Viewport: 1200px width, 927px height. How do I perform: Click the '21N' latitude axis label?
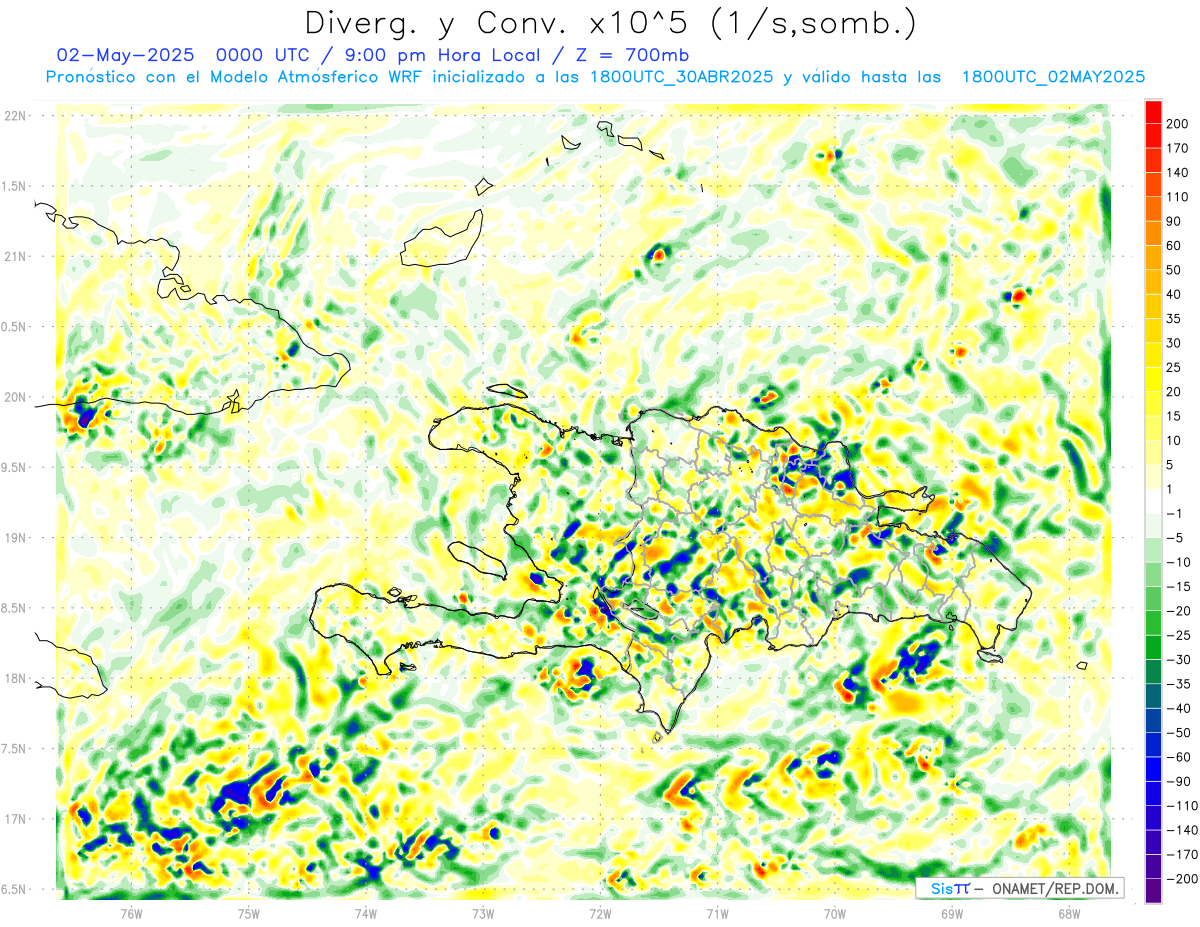[x=15, y=256]
